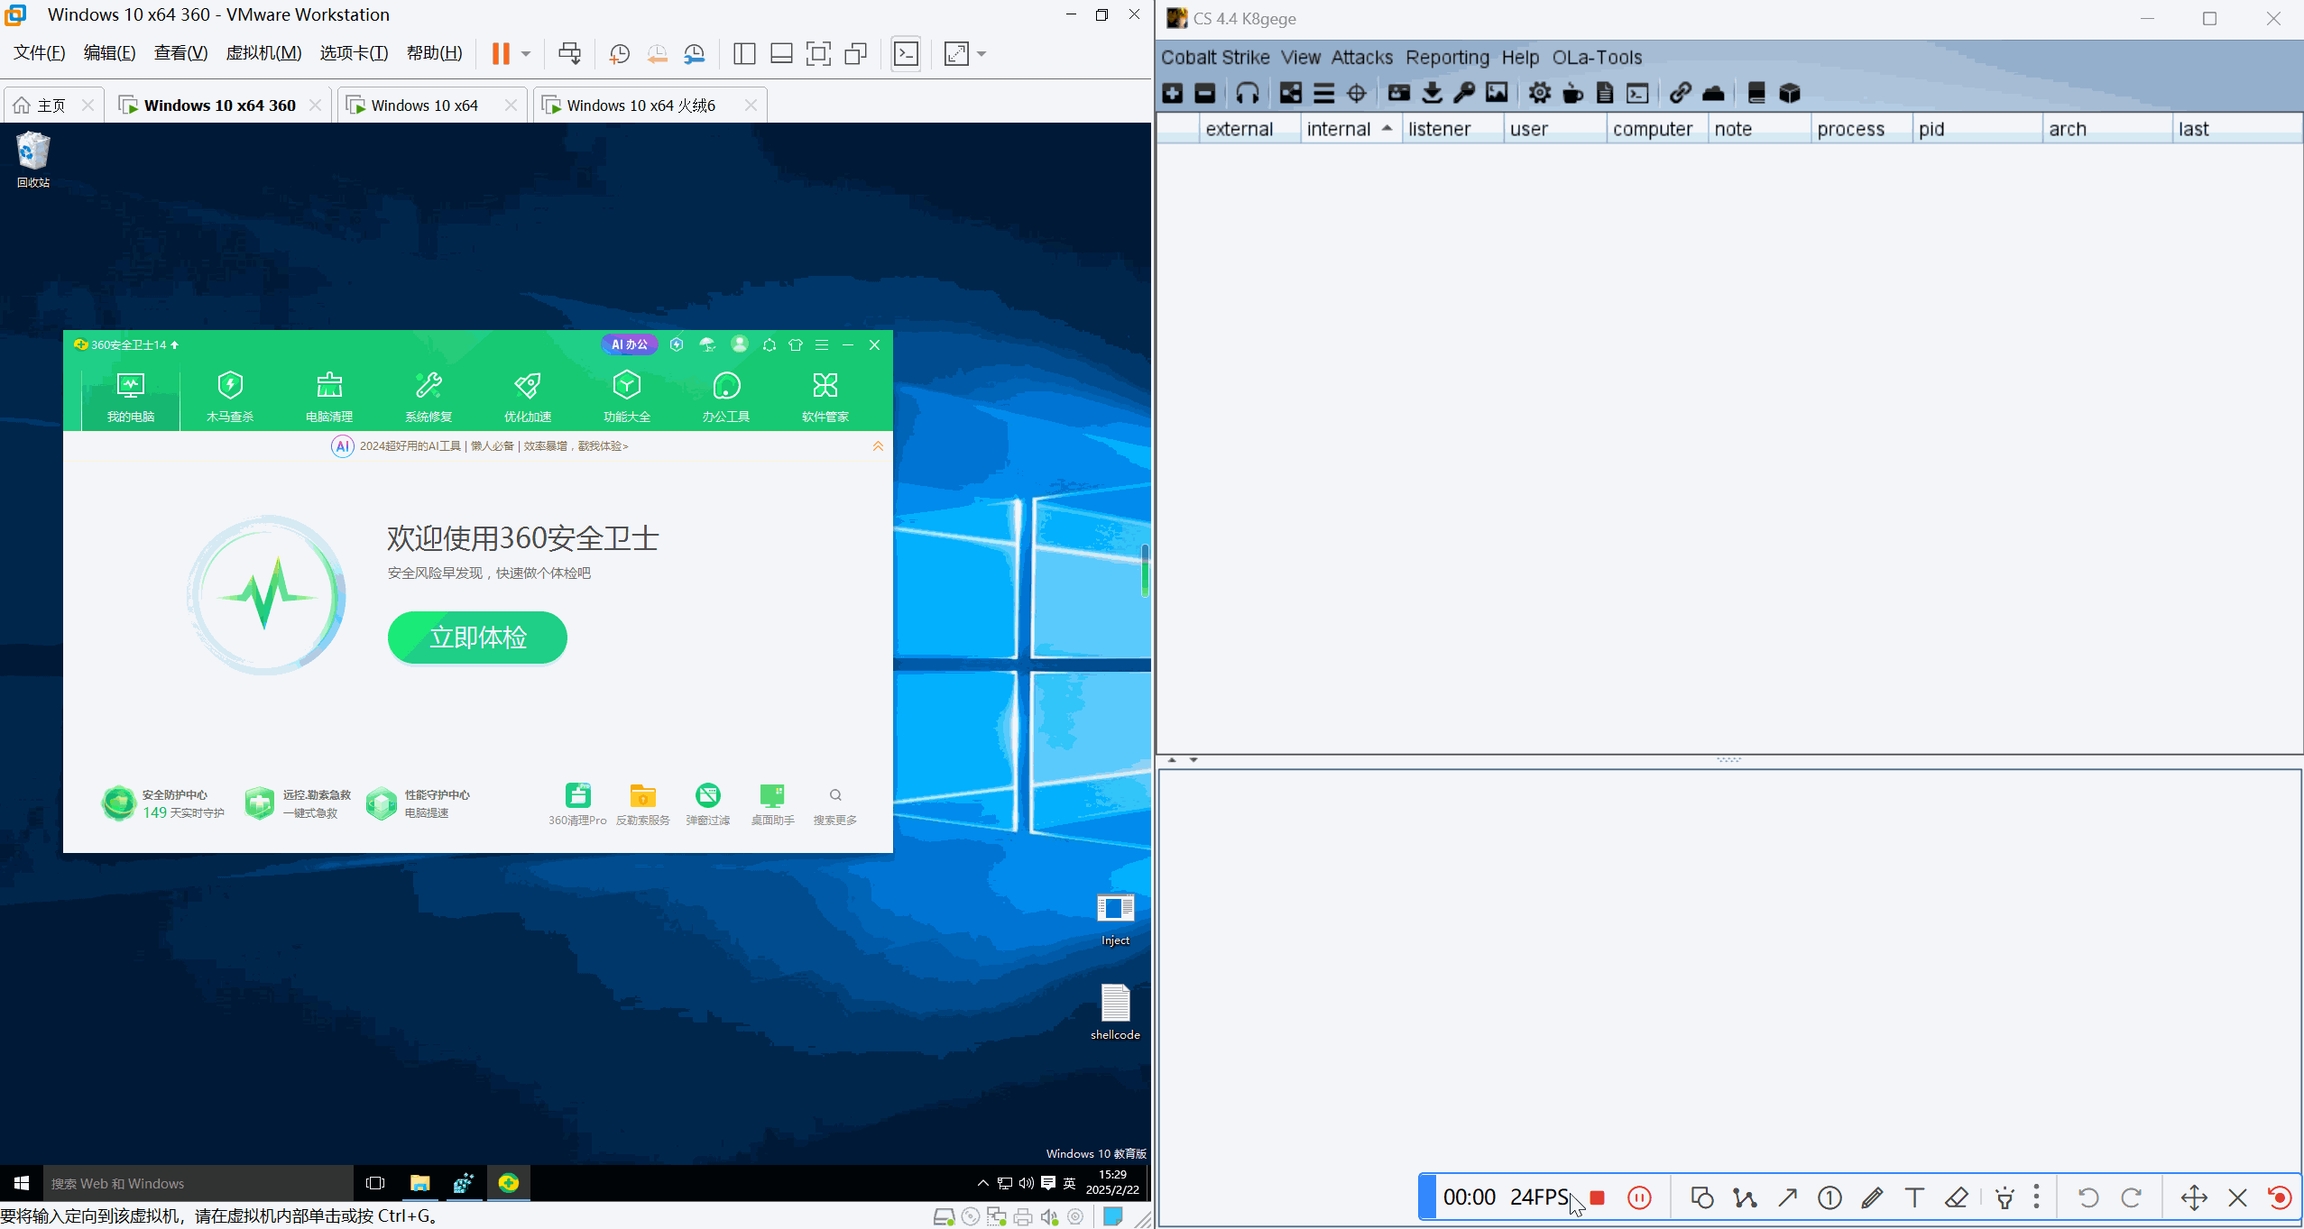Open the 2024 AI tools promotional link
Viewport: 2304px width, 1229px height.
click(x=494, y=446)
